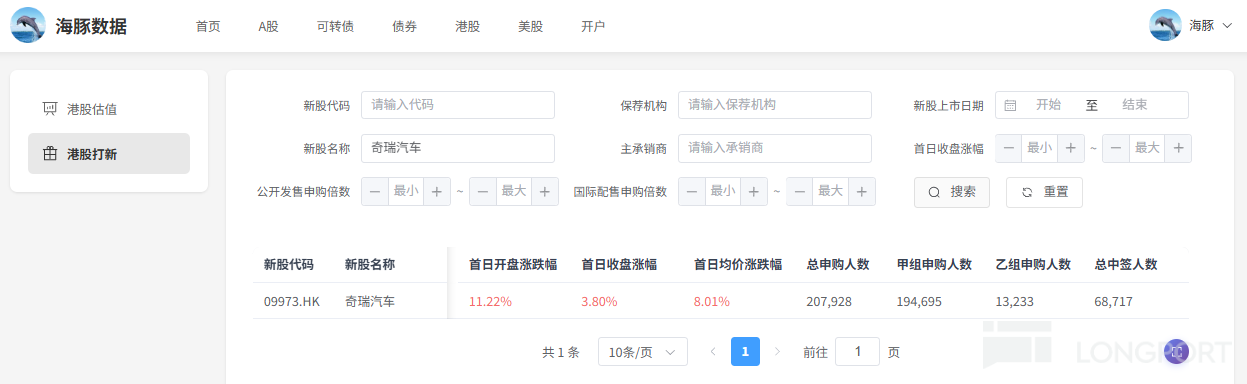
Task: Click the calendar icon in date range
Action: point(1010,105)
